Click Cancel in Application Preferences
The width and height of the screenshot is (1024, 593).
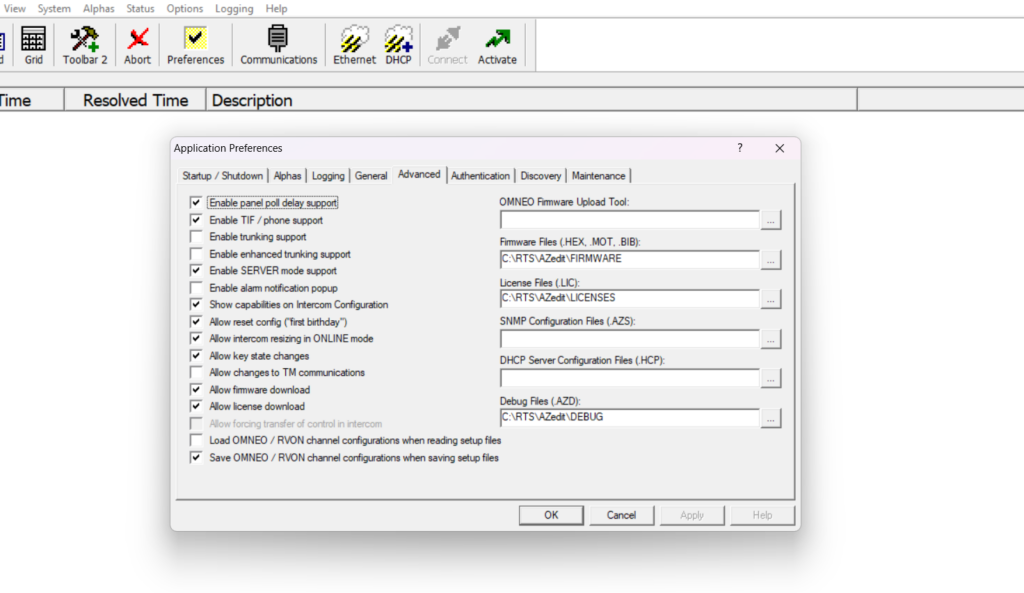621,515
